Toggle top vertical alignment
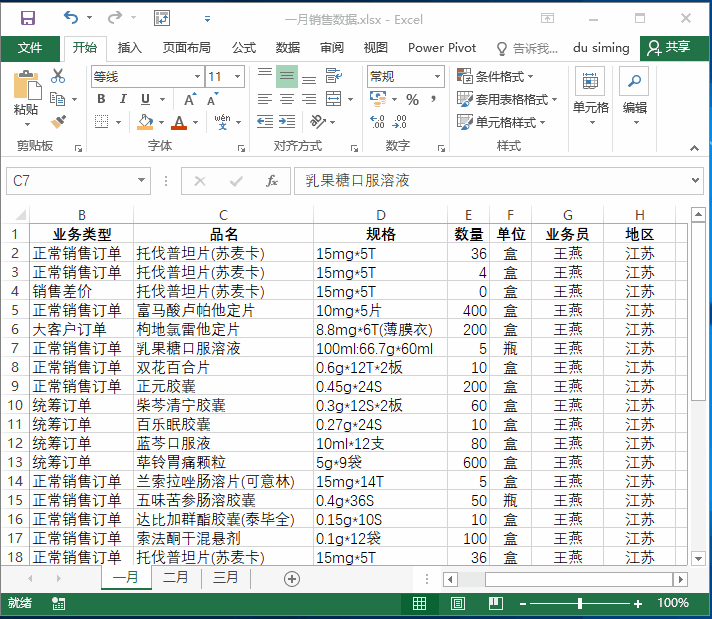 pyautogui.click(x=265, y=75)
